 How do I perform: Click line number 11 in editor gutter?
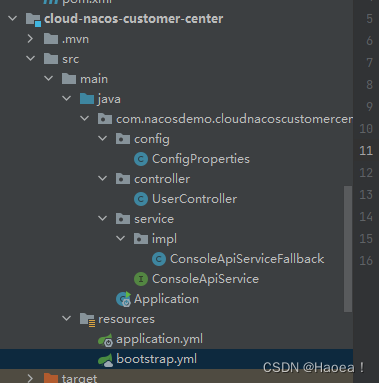[366, 151]
